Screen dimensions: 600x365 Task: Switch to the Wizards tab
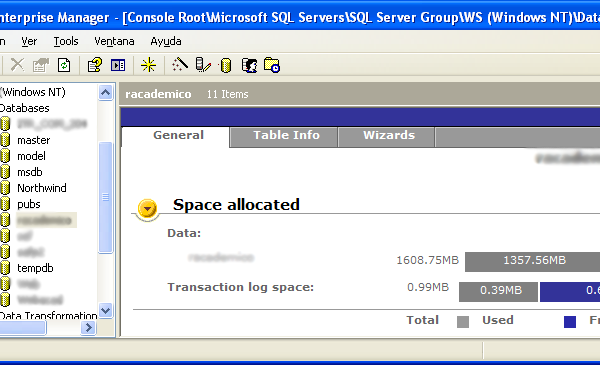[386, 137]
